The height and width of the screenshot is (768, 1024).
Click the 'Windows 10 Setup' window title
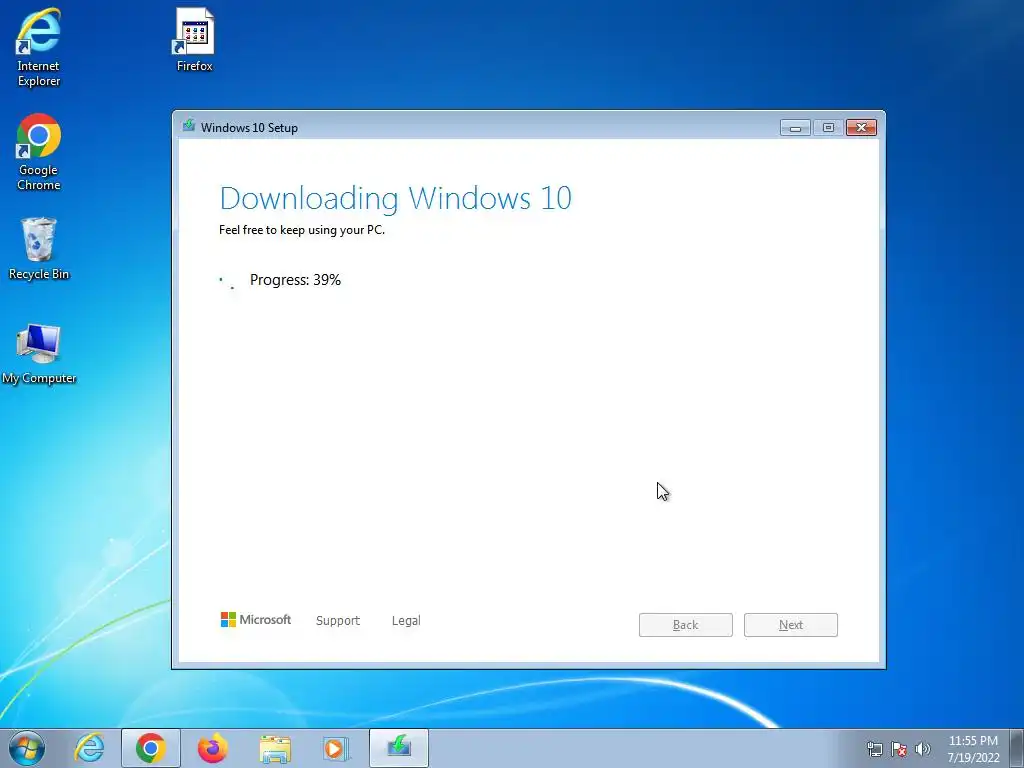[x=249, y=128]
